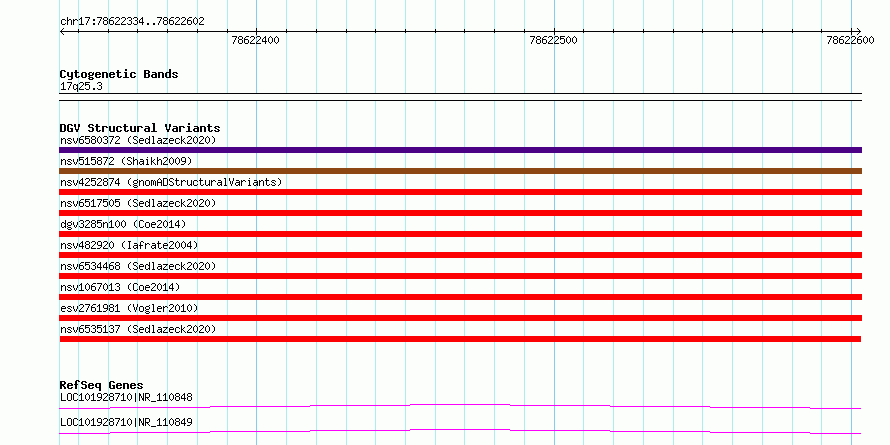The width and height of the screenshot is (890, 445).
Task: Click the right arrow on the coordinate ruler
Action: [858, 31]
